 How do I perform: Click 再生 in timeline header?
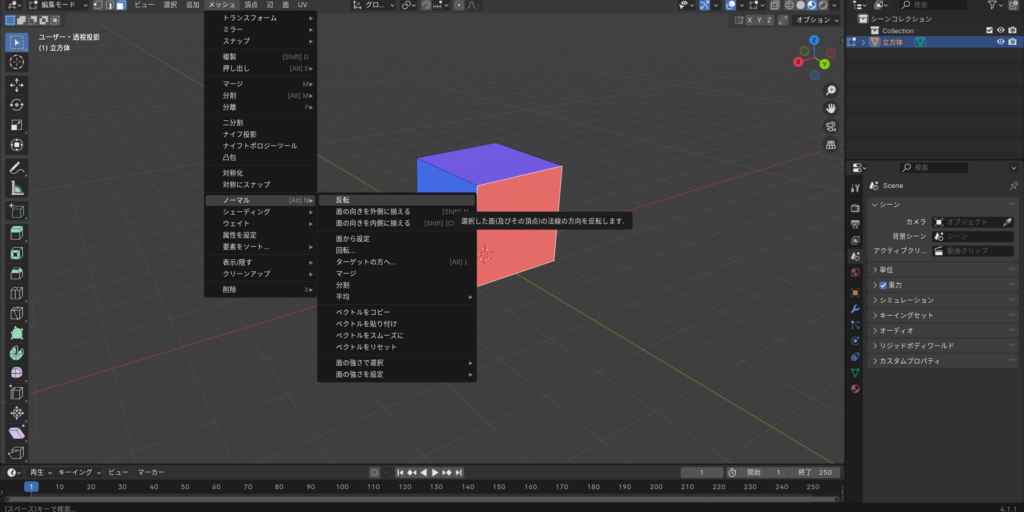click(x=40, y=472)
